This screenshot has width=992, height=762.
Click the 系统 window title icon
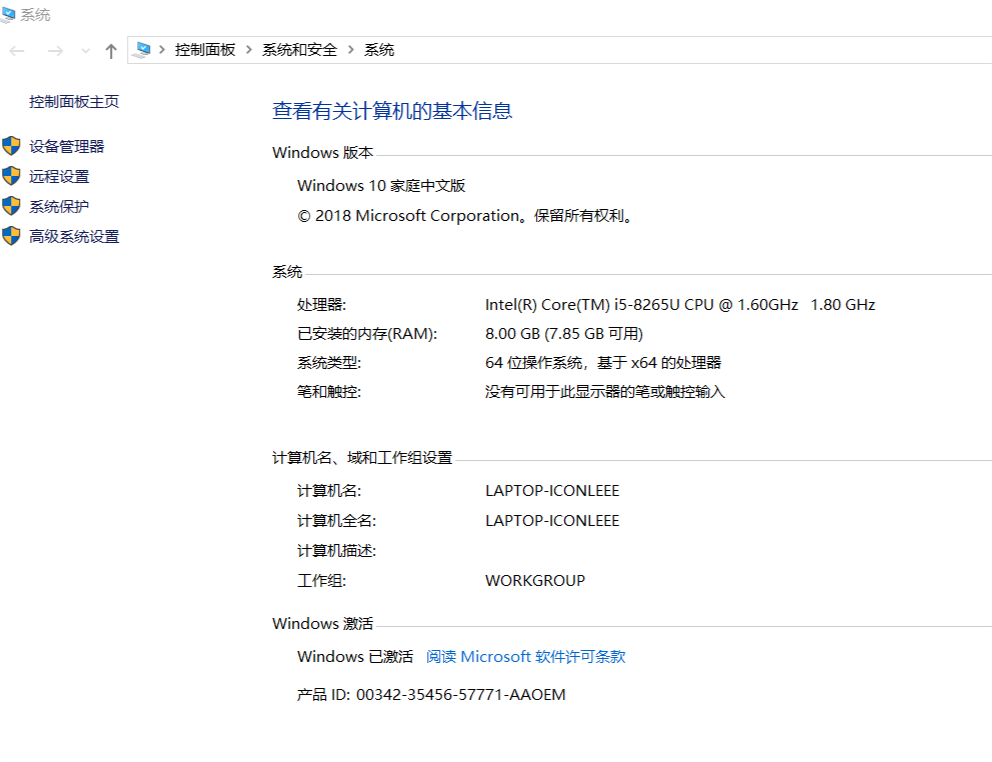(x=8, y=15)
